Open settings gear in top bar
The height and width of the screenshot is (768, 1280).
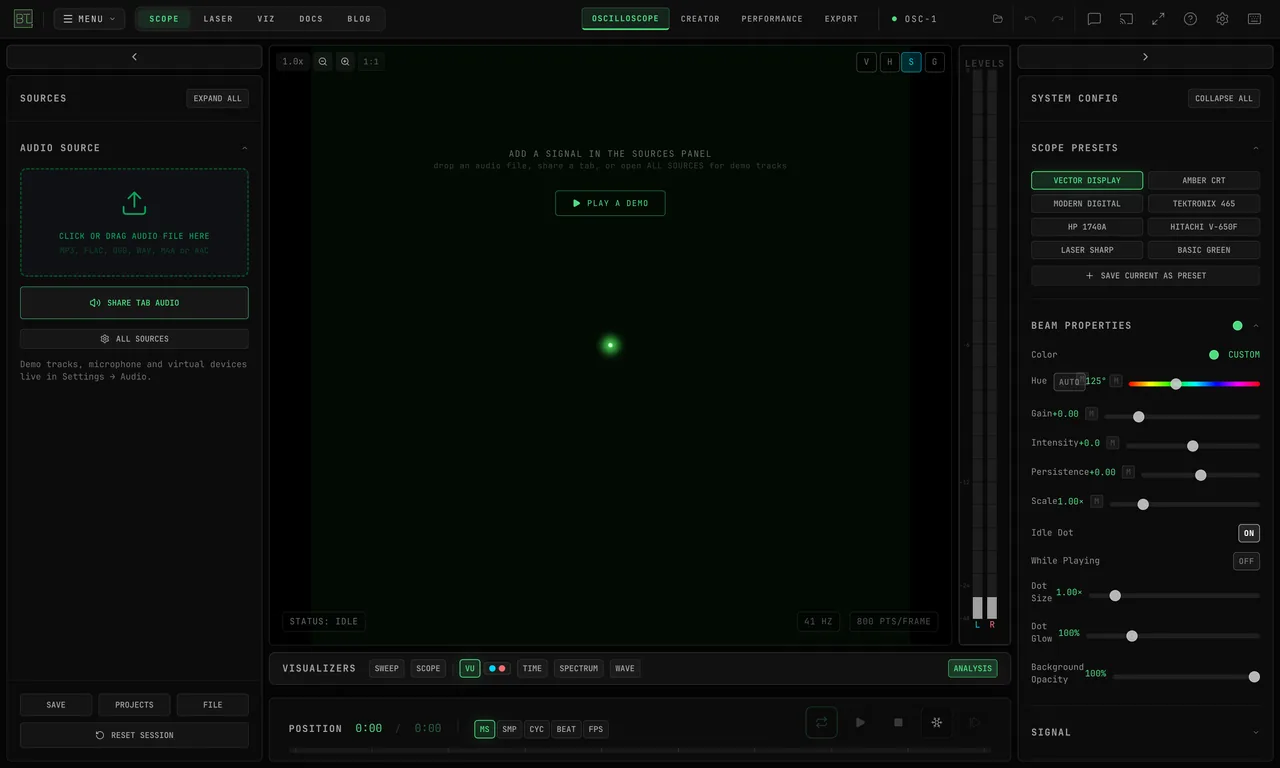(1222, 19)
